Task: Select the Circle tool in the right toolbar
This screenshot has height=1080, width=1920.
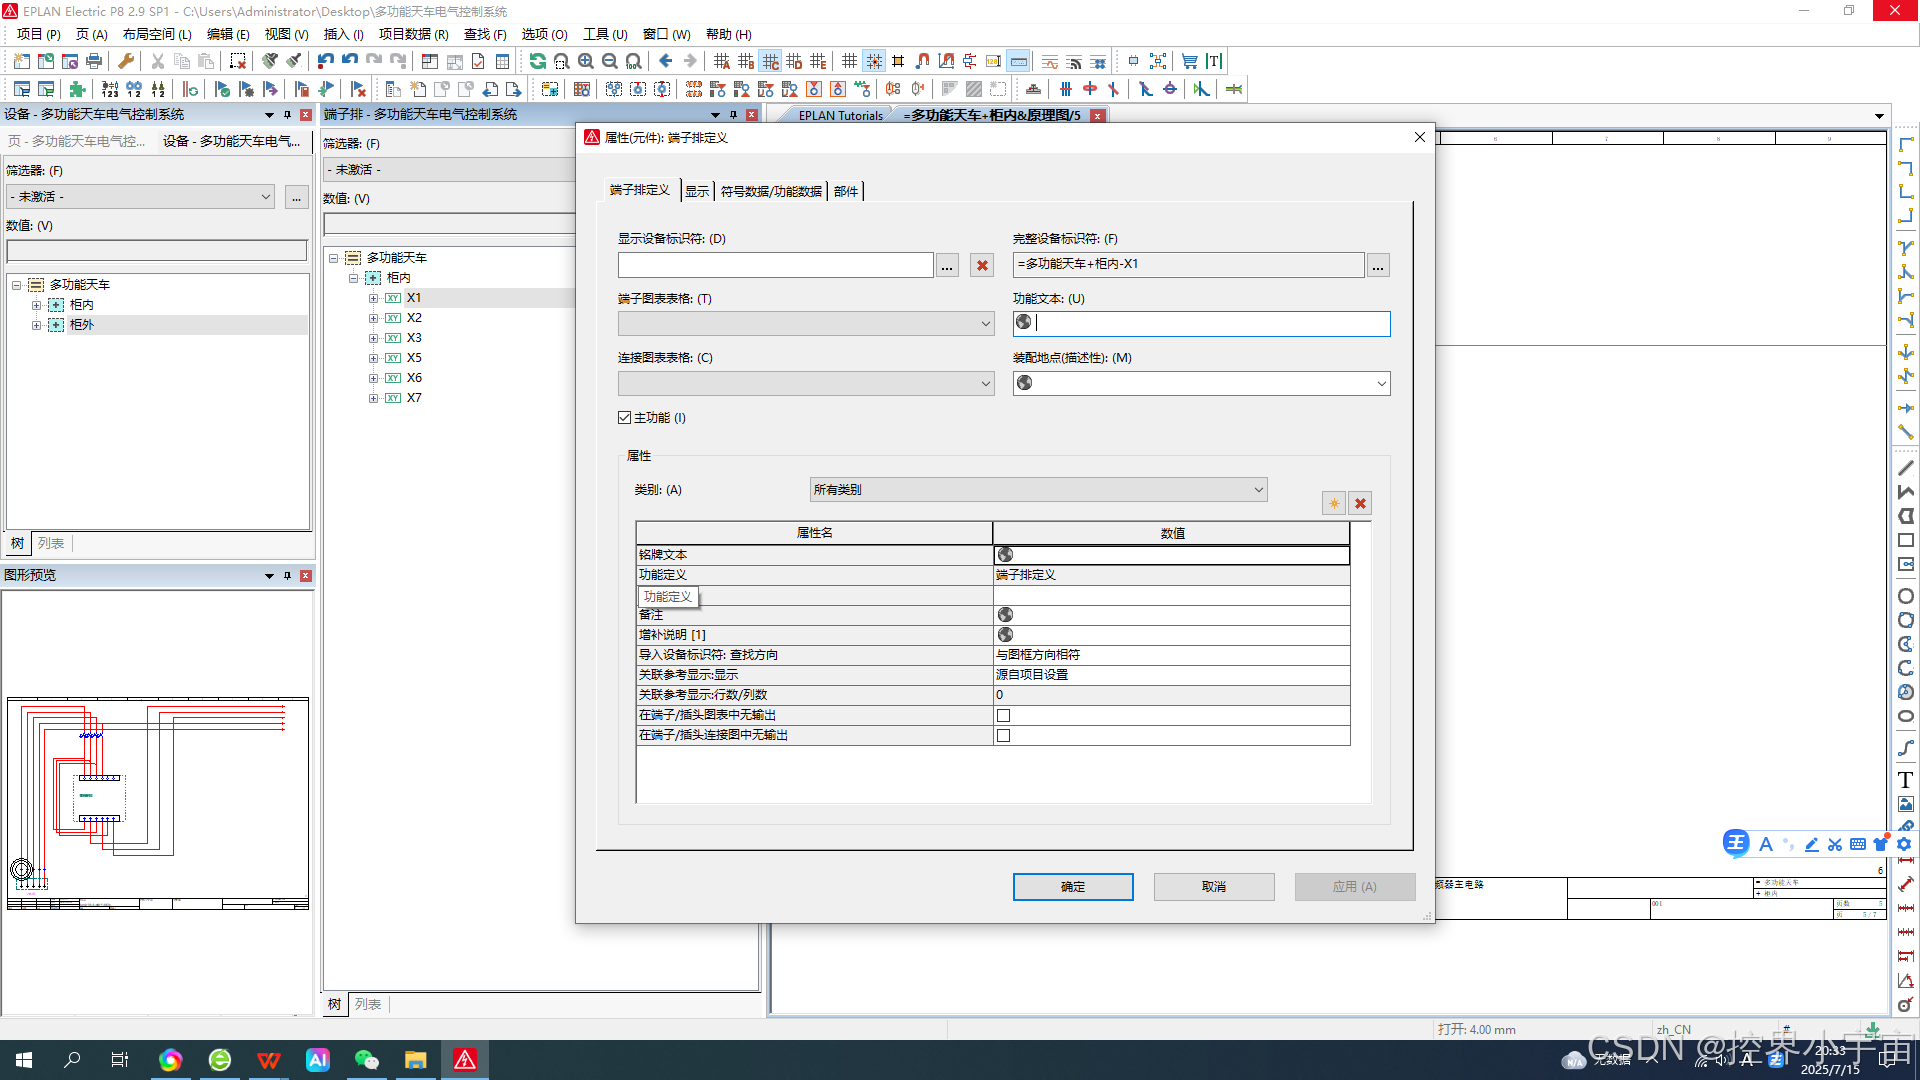Action: [x=1906, y=596]
